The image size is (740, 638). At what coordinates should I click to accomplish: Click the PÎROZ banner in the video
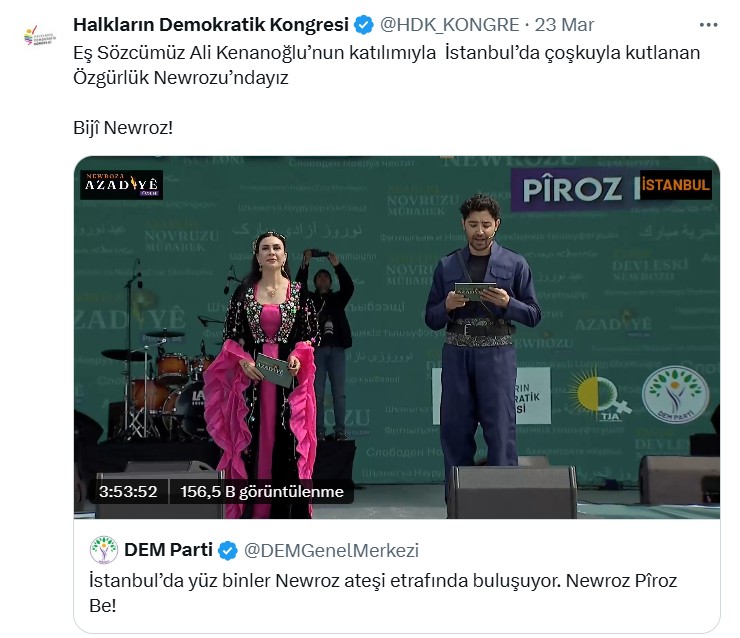[x=575, y=190]
